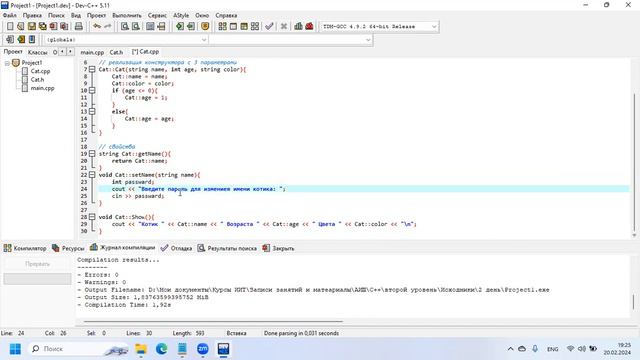Click the orange shield toolbar icon
640x360 pixels.
(205, 27)
